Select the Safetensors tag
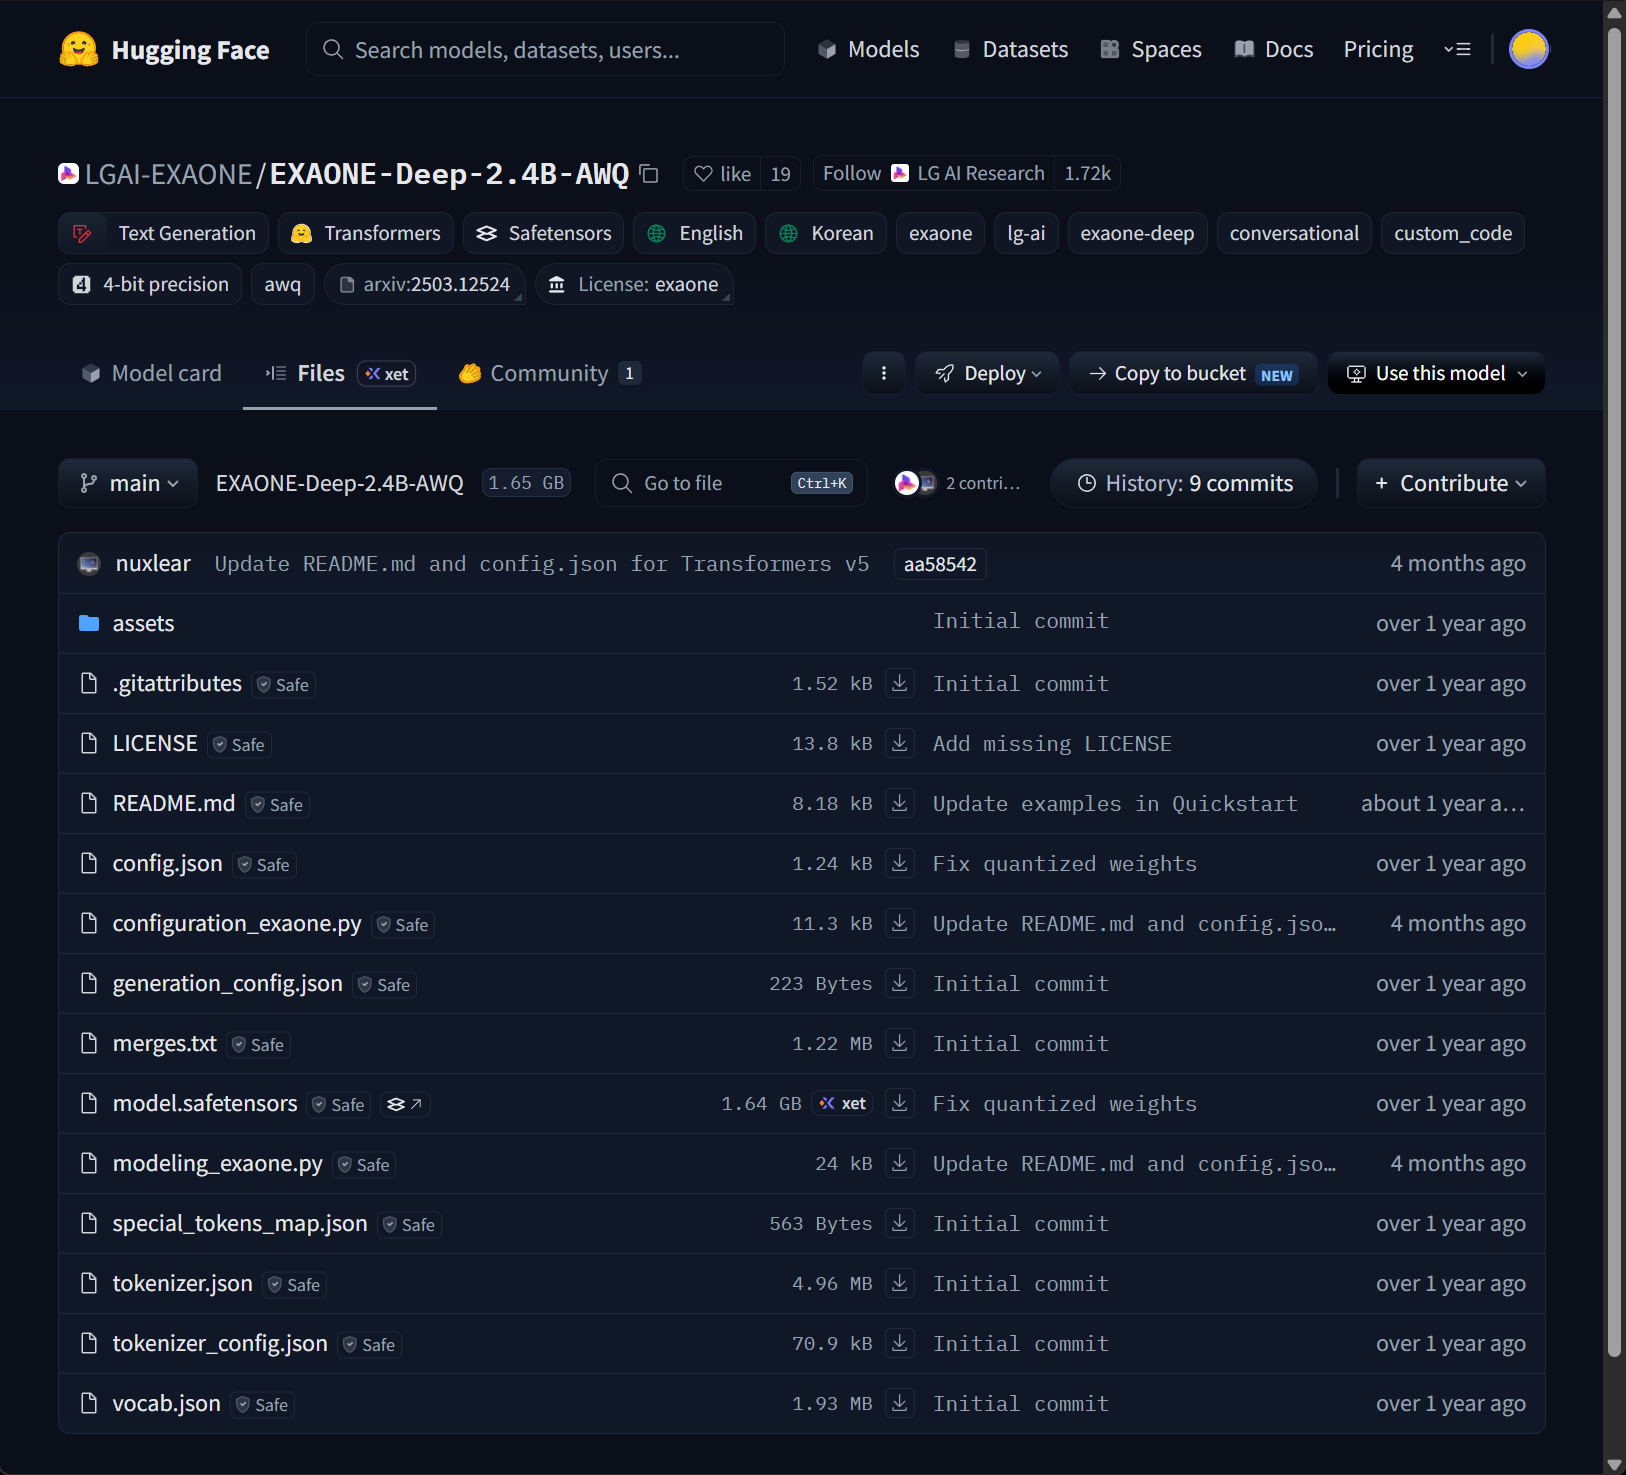The image size is (1626, 1475). coord(544,233)
